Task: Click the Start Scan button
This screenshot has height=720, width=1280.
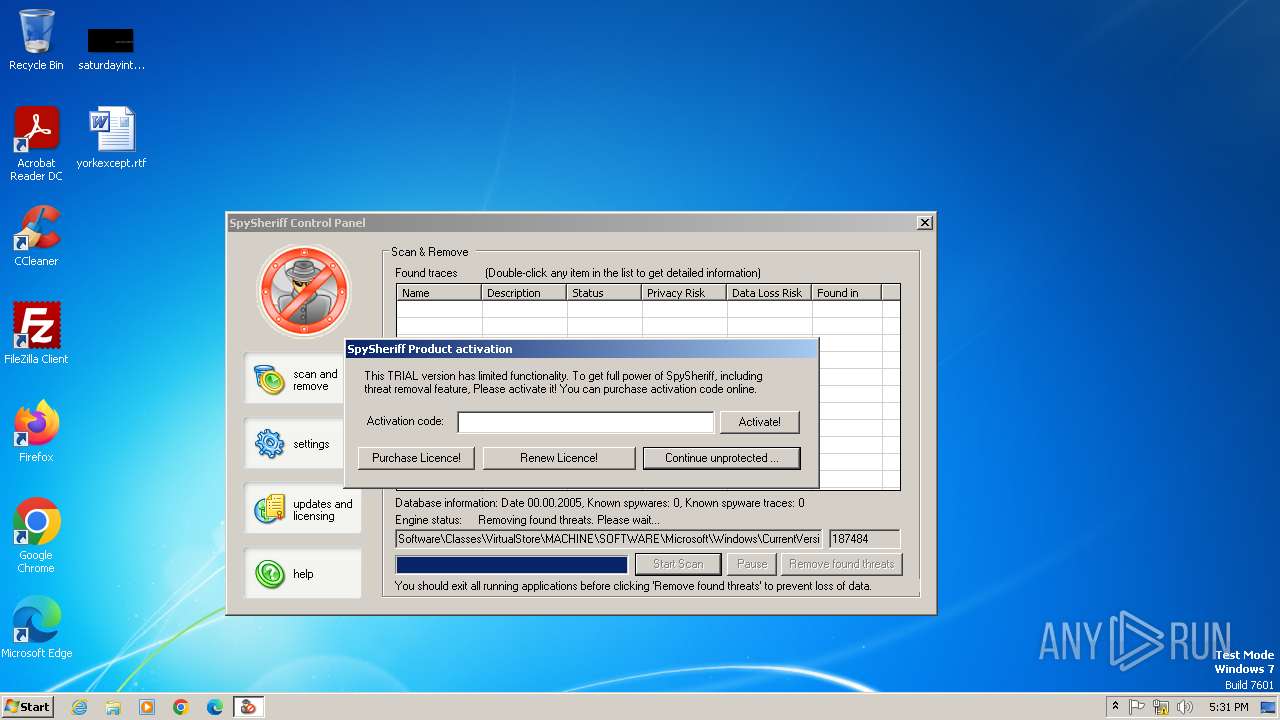Action: click(x=677, y=564)
